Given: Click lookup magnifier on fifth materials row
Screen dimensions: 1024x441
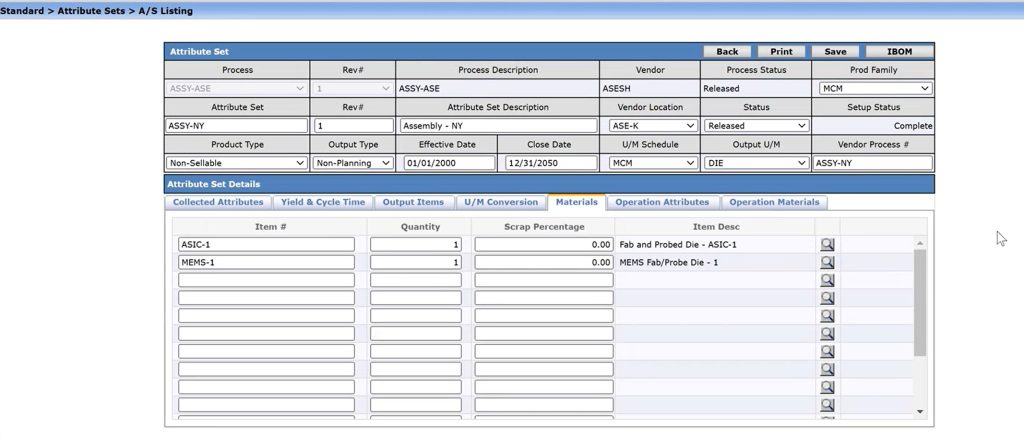Looking at the screenshot, I should [827, 316].
